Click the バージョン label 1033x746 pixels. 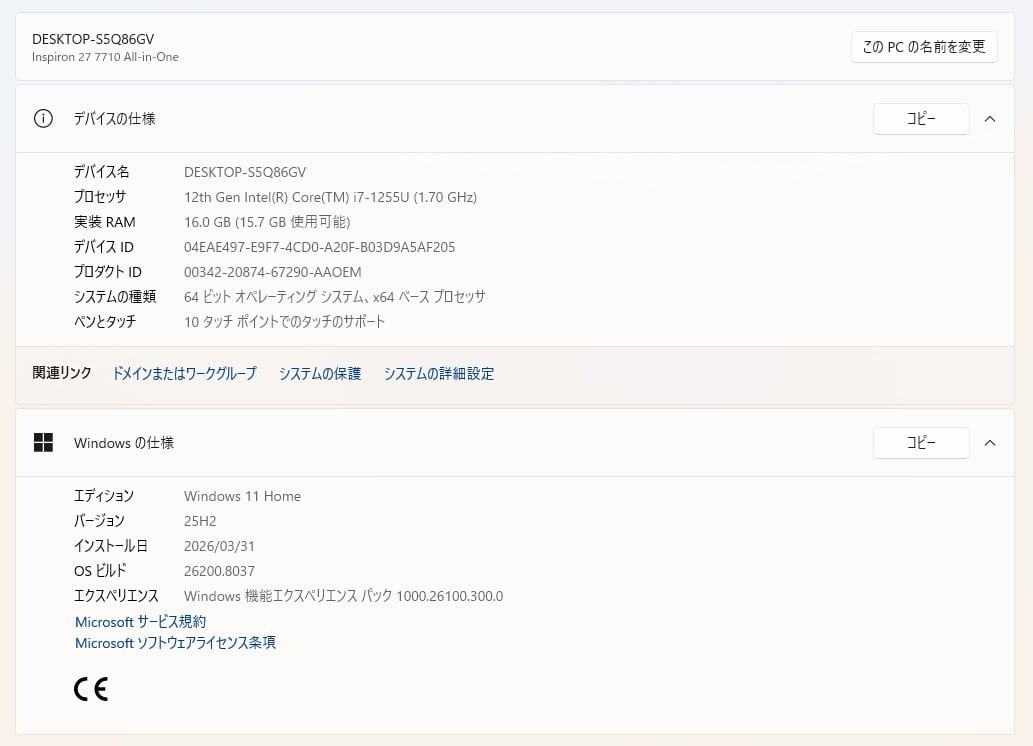(99, 521)
